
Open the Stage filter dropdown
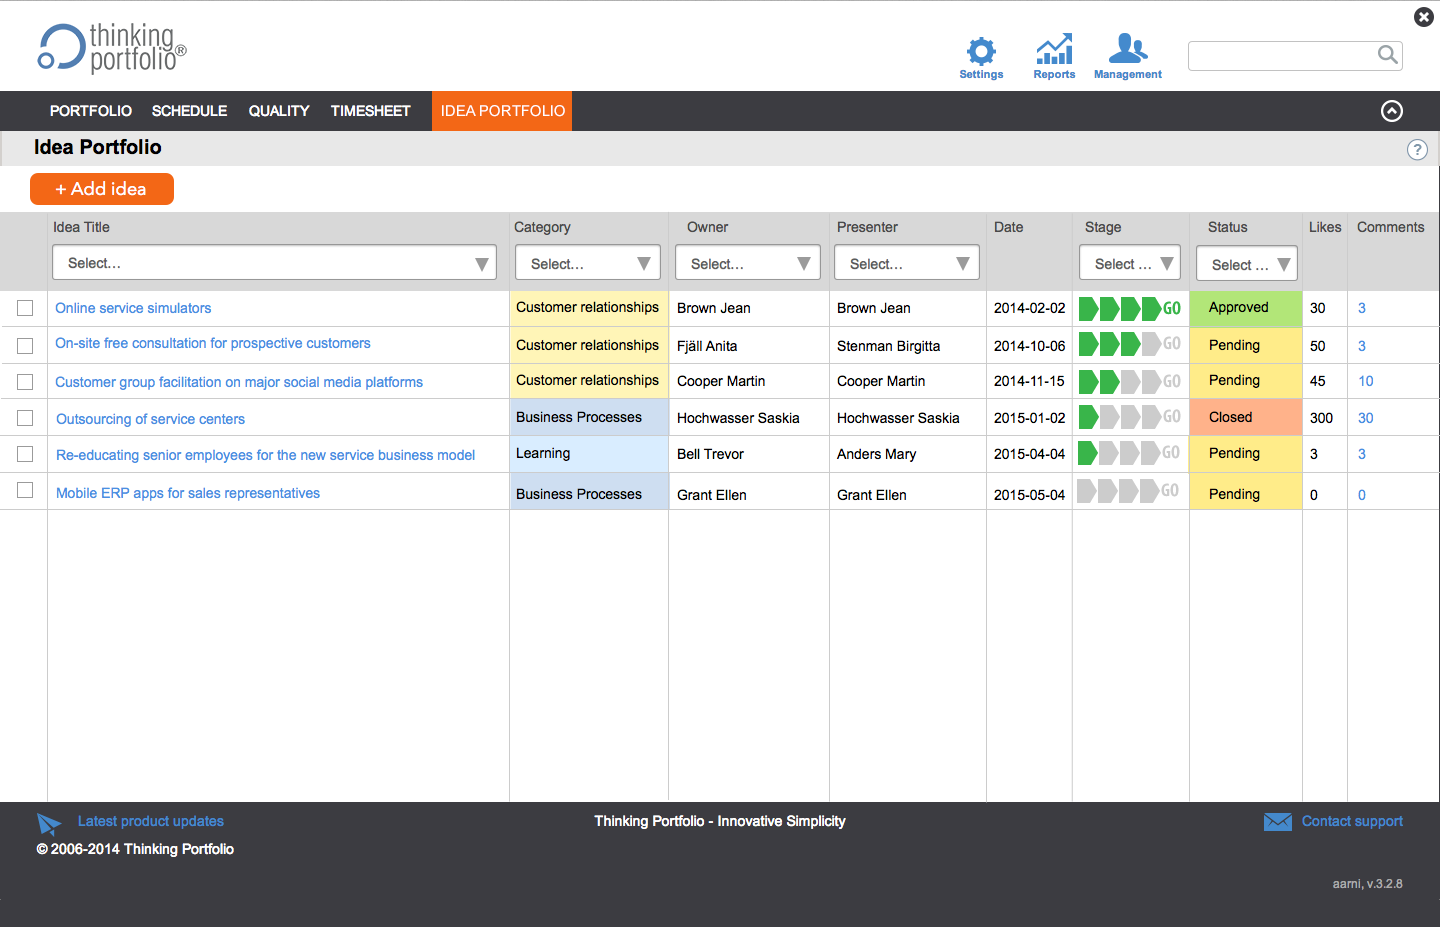point(1130,263)
